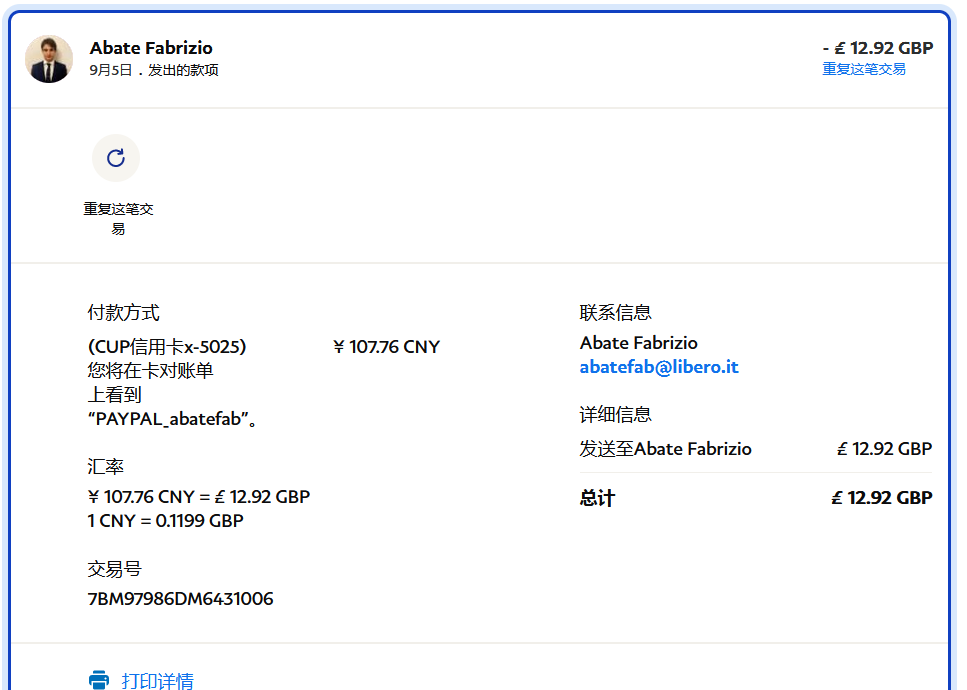
Task: Click the ¥107.76 CNY payment amount
Action: coord(386,347)
